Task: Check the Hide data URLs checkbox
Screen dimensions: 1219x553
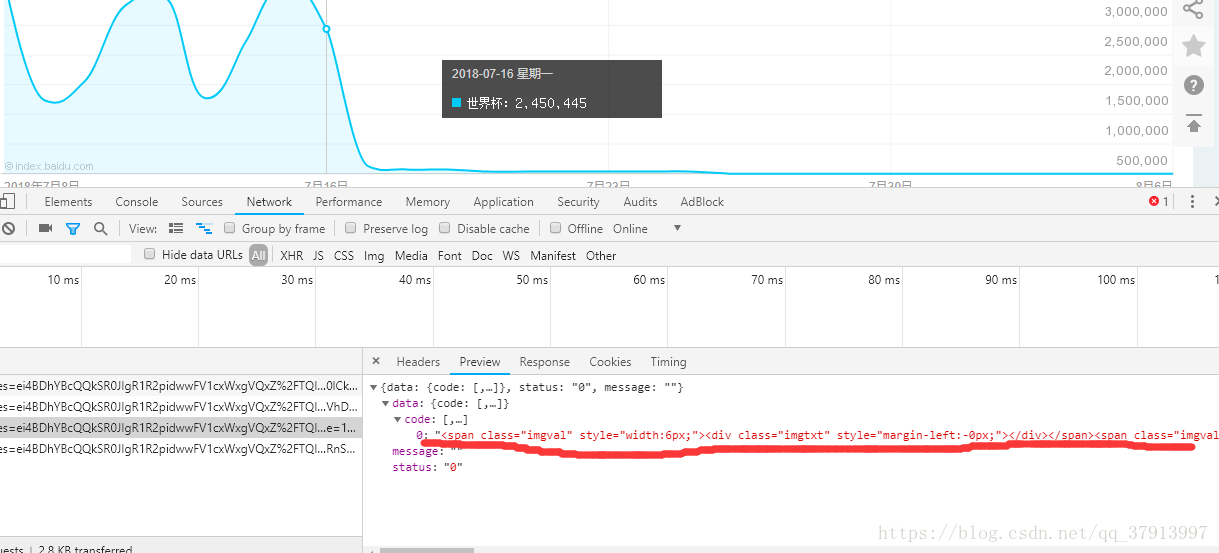Action: (x=150, y=255)
